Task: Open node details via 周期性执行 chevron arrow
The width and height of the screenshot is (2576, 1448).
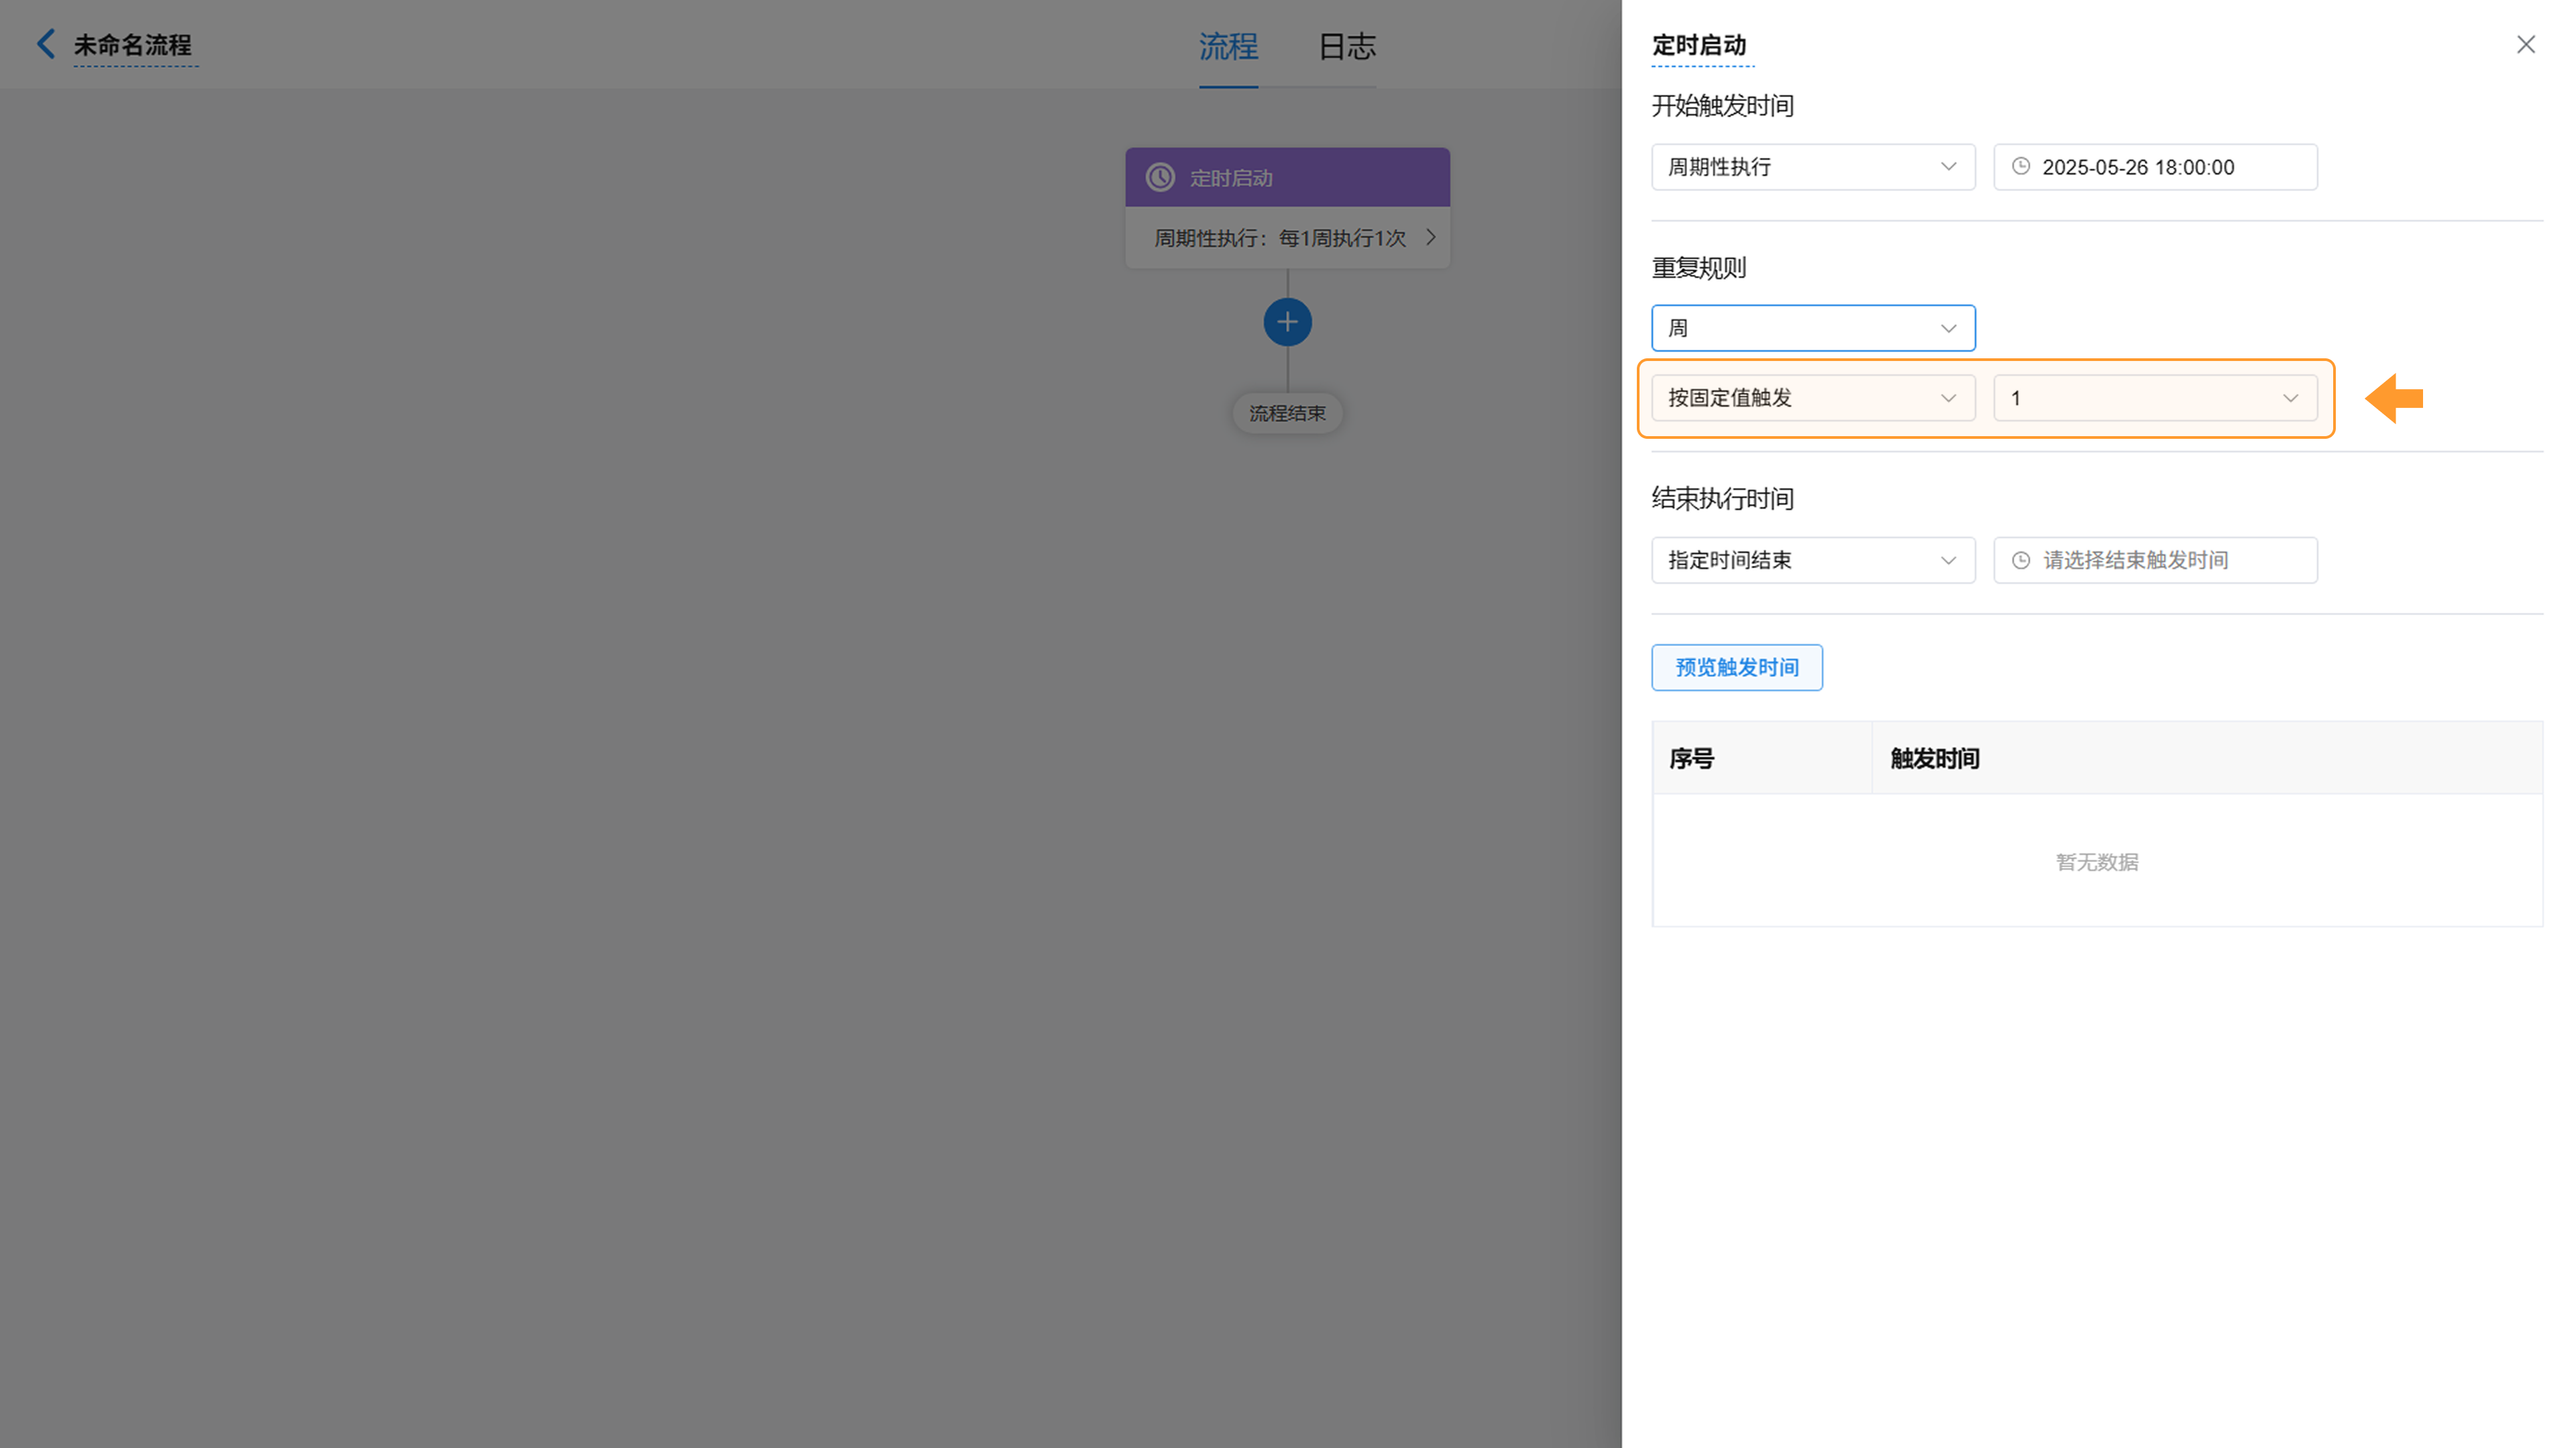Action: (1431, 237)
